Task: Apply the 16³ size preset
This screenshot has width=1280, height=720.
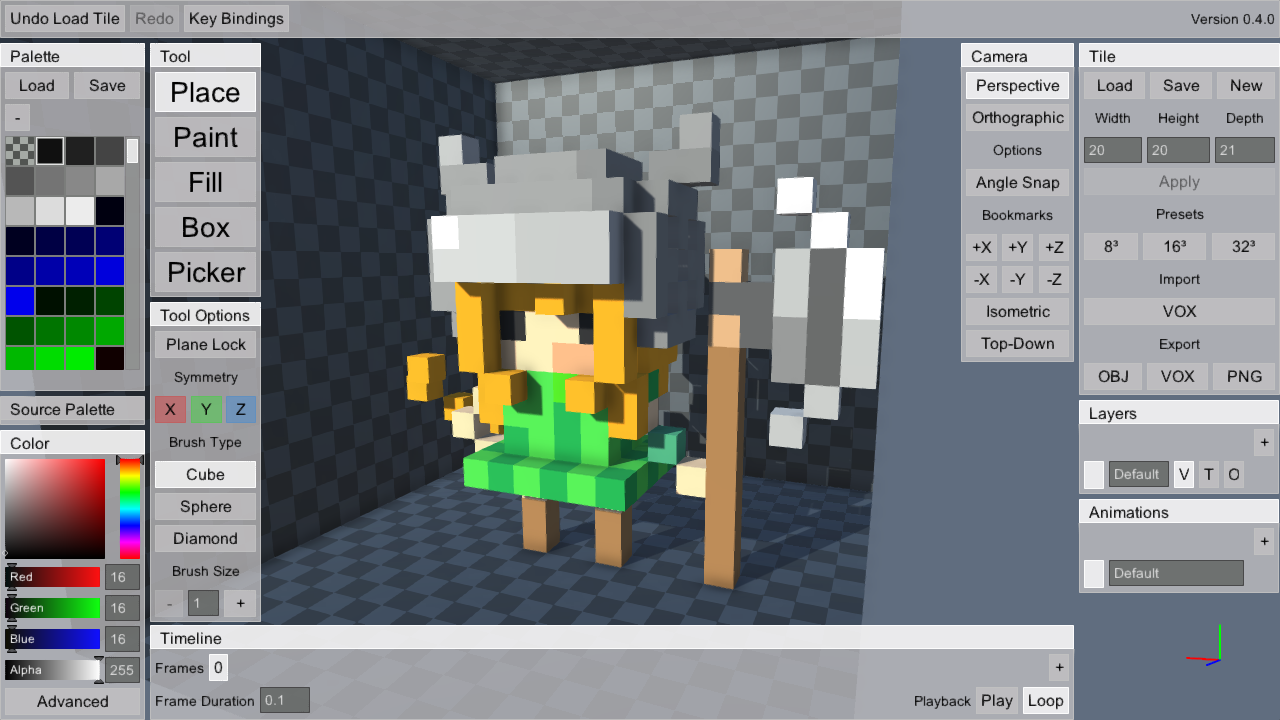Action: tap(1175, 246)
